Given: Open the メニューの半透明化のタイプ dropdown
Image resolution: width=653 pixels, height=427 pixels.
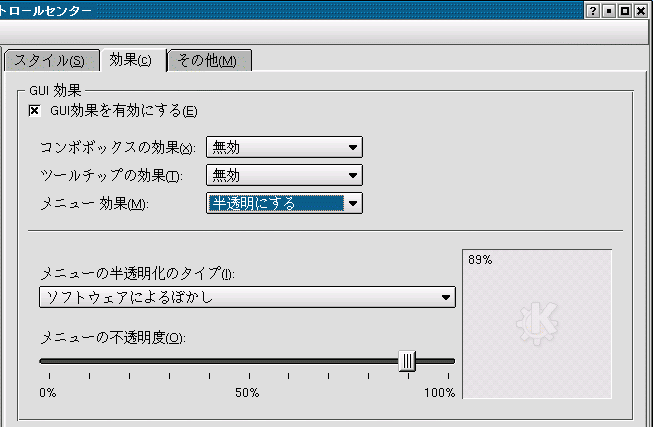Looking at the screenshot, I should (x=247, y=297).
